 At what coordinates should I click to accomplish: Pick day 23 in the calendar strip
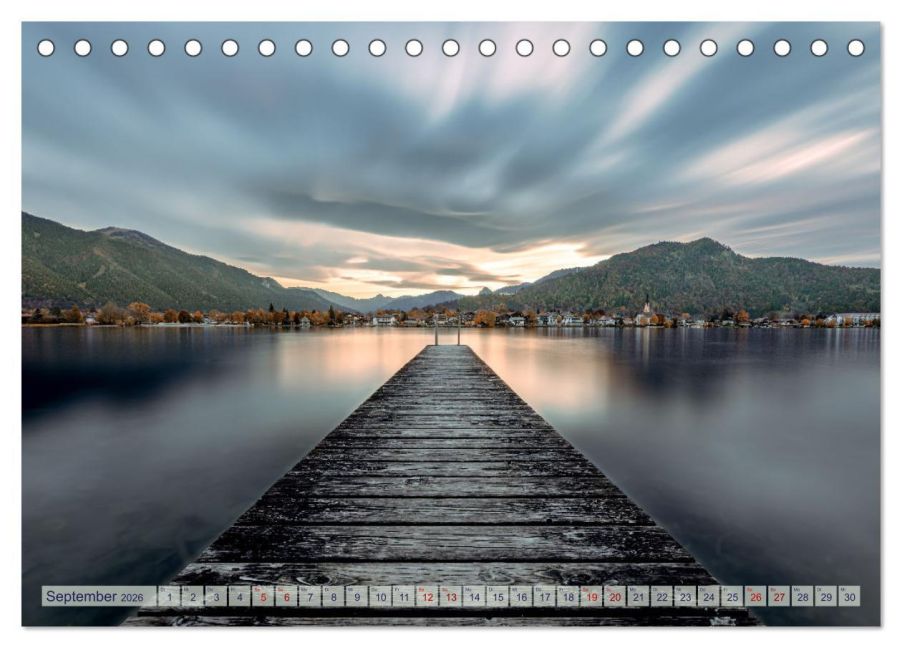click(x=685, y=597)
